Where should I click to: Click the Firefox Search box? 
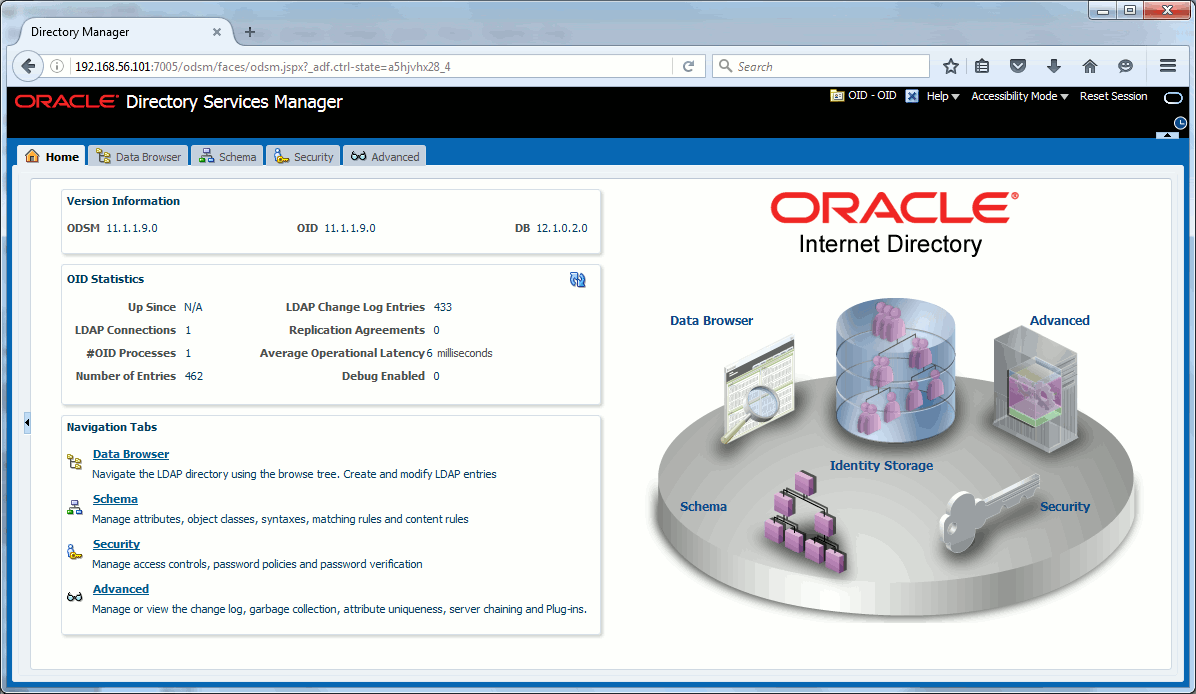click(x=821, y=66)
